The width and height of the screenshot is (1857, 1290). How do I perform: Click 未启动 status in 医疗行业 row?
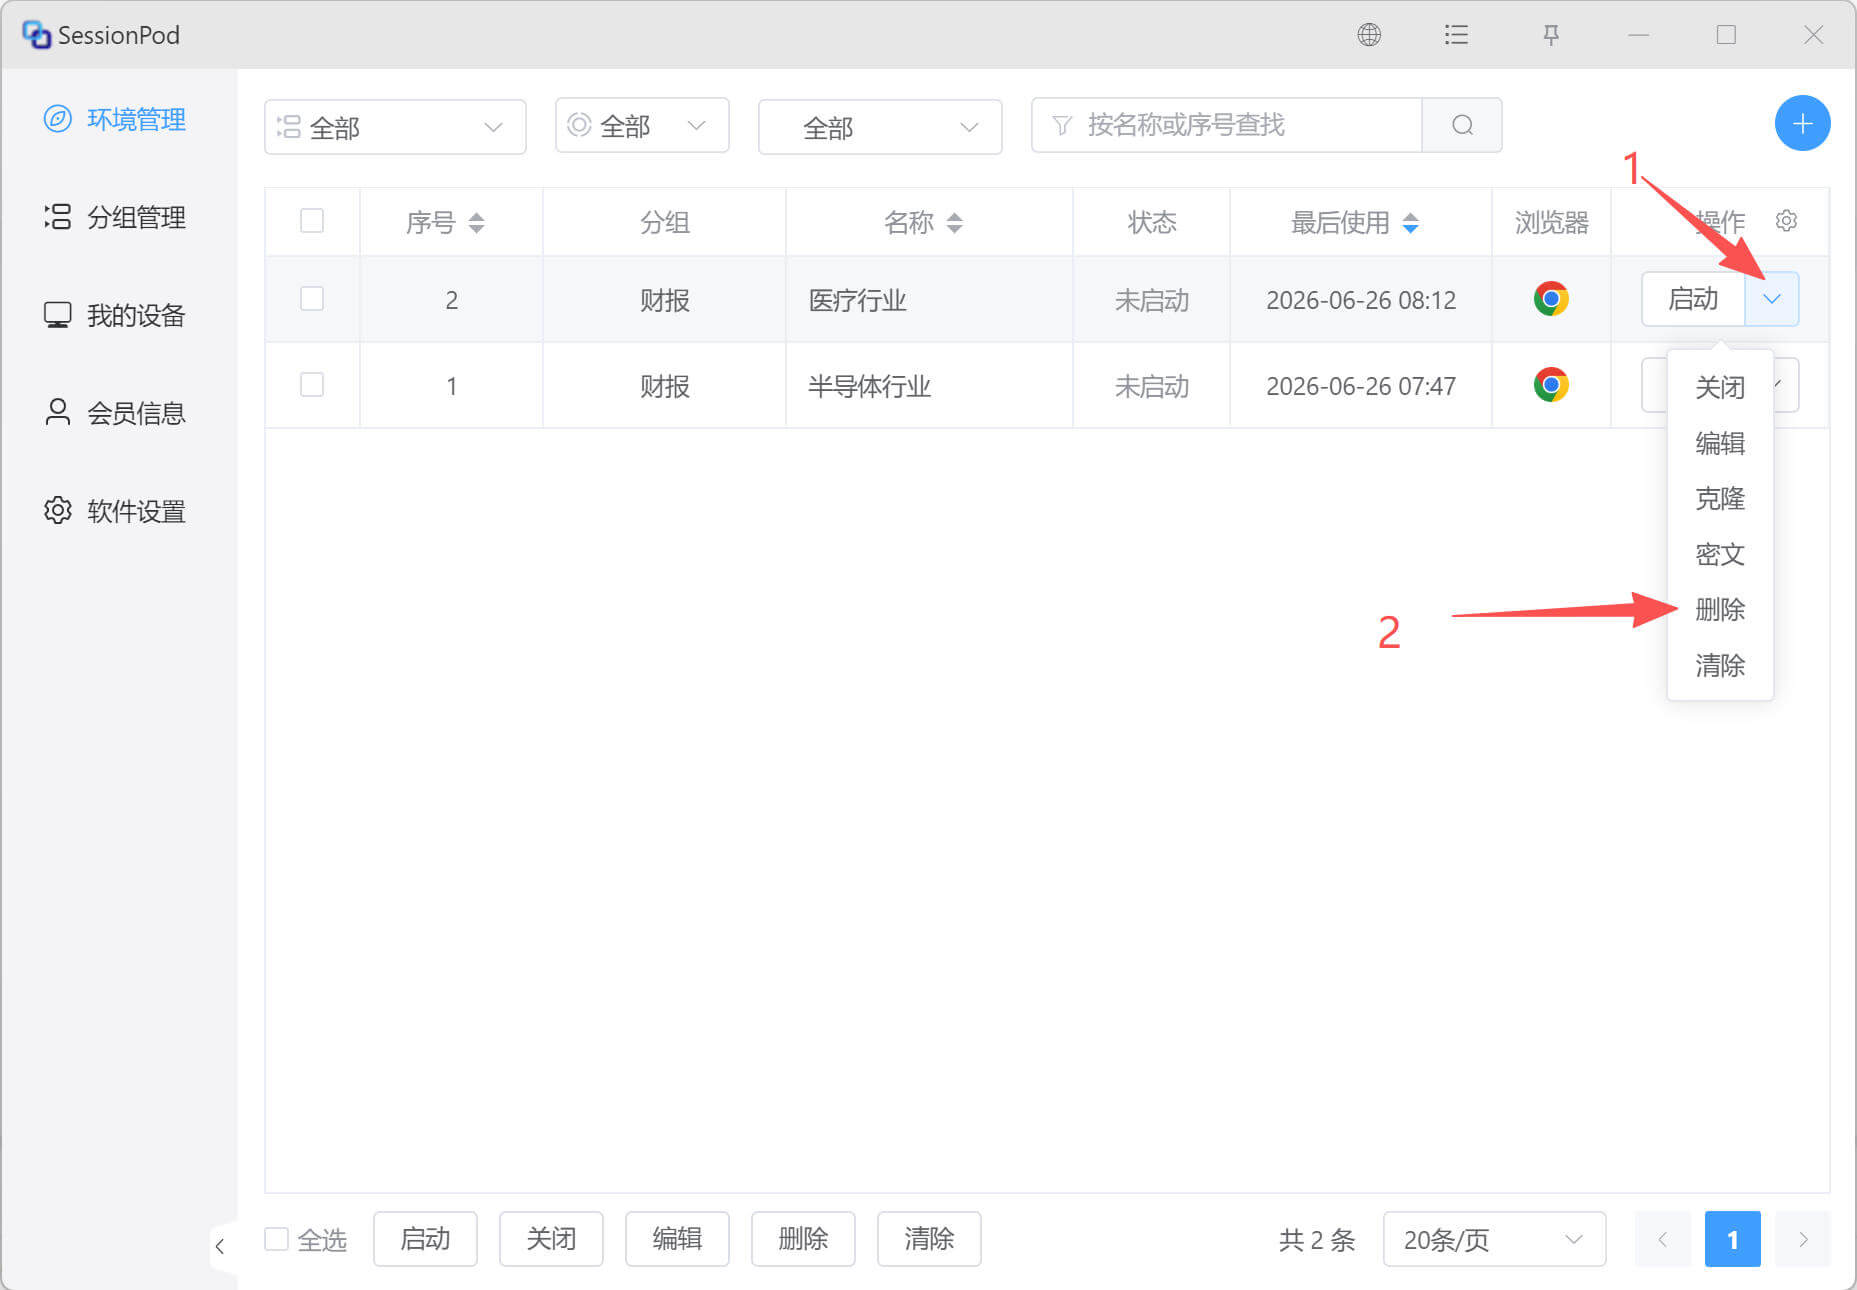tap(1151, 300)
